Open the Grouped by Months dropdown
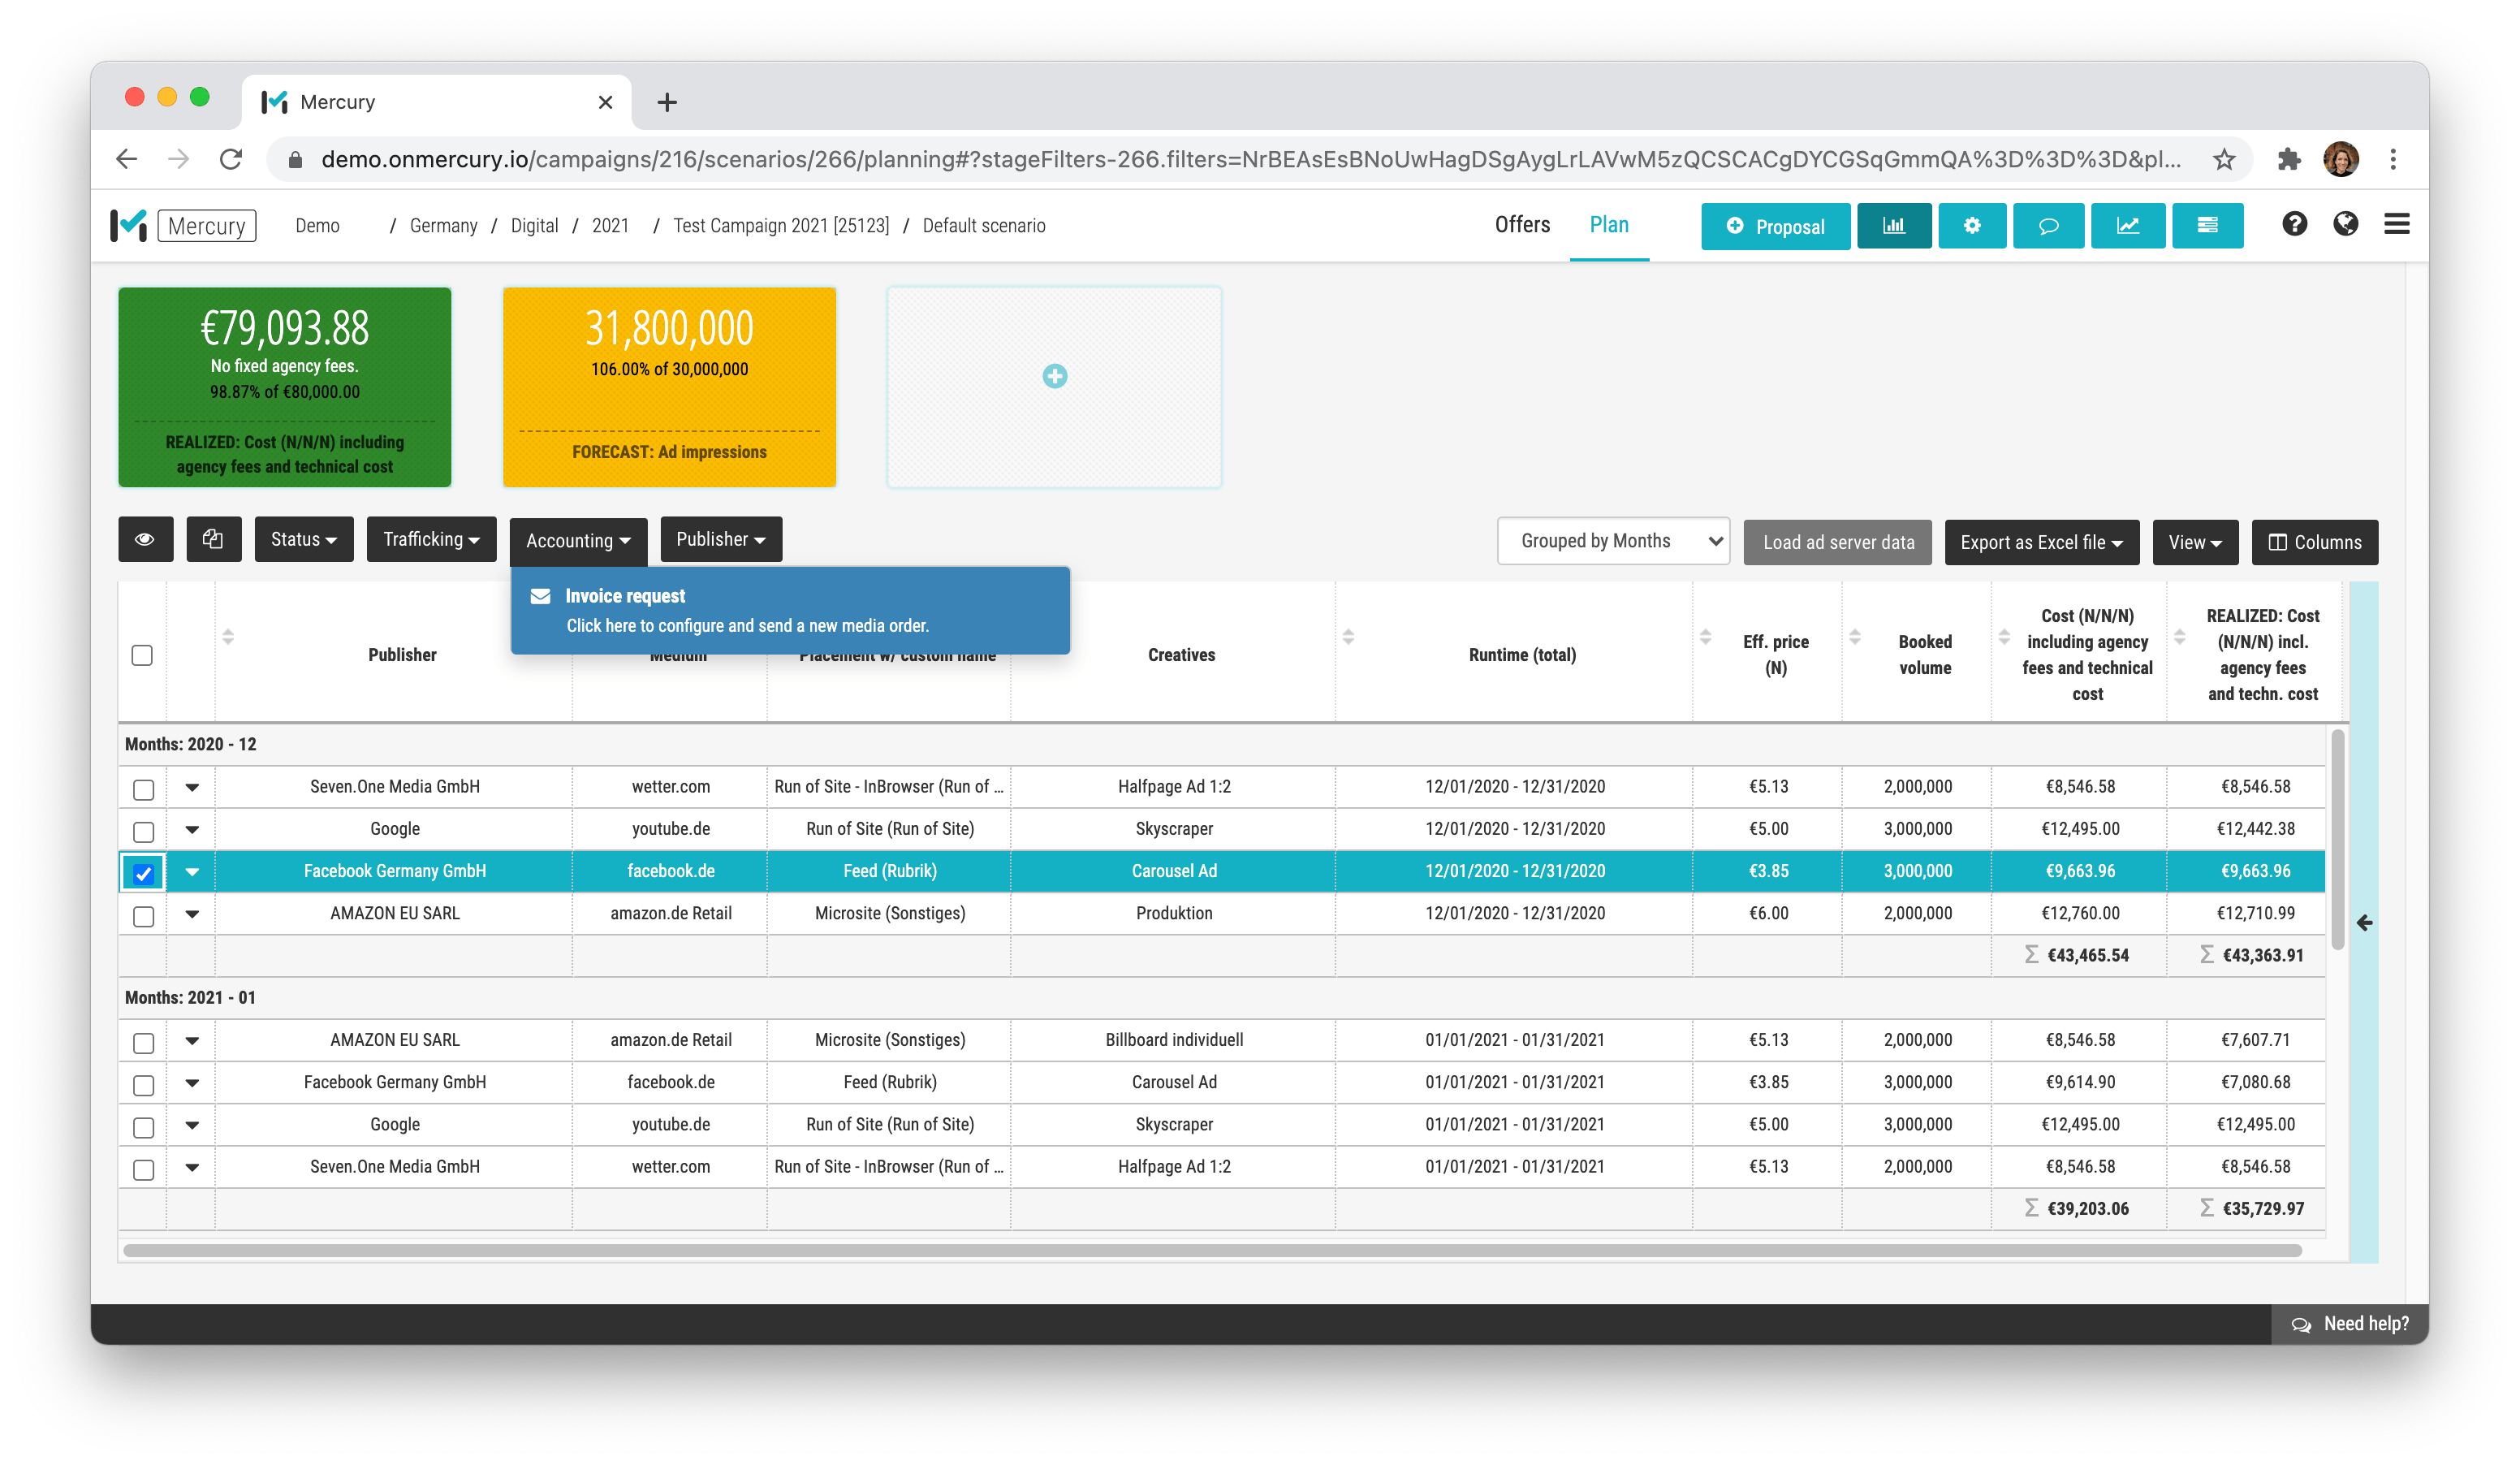Screen dimensions: 2520x1465 pyautogui.click(x=1612, y=541)
